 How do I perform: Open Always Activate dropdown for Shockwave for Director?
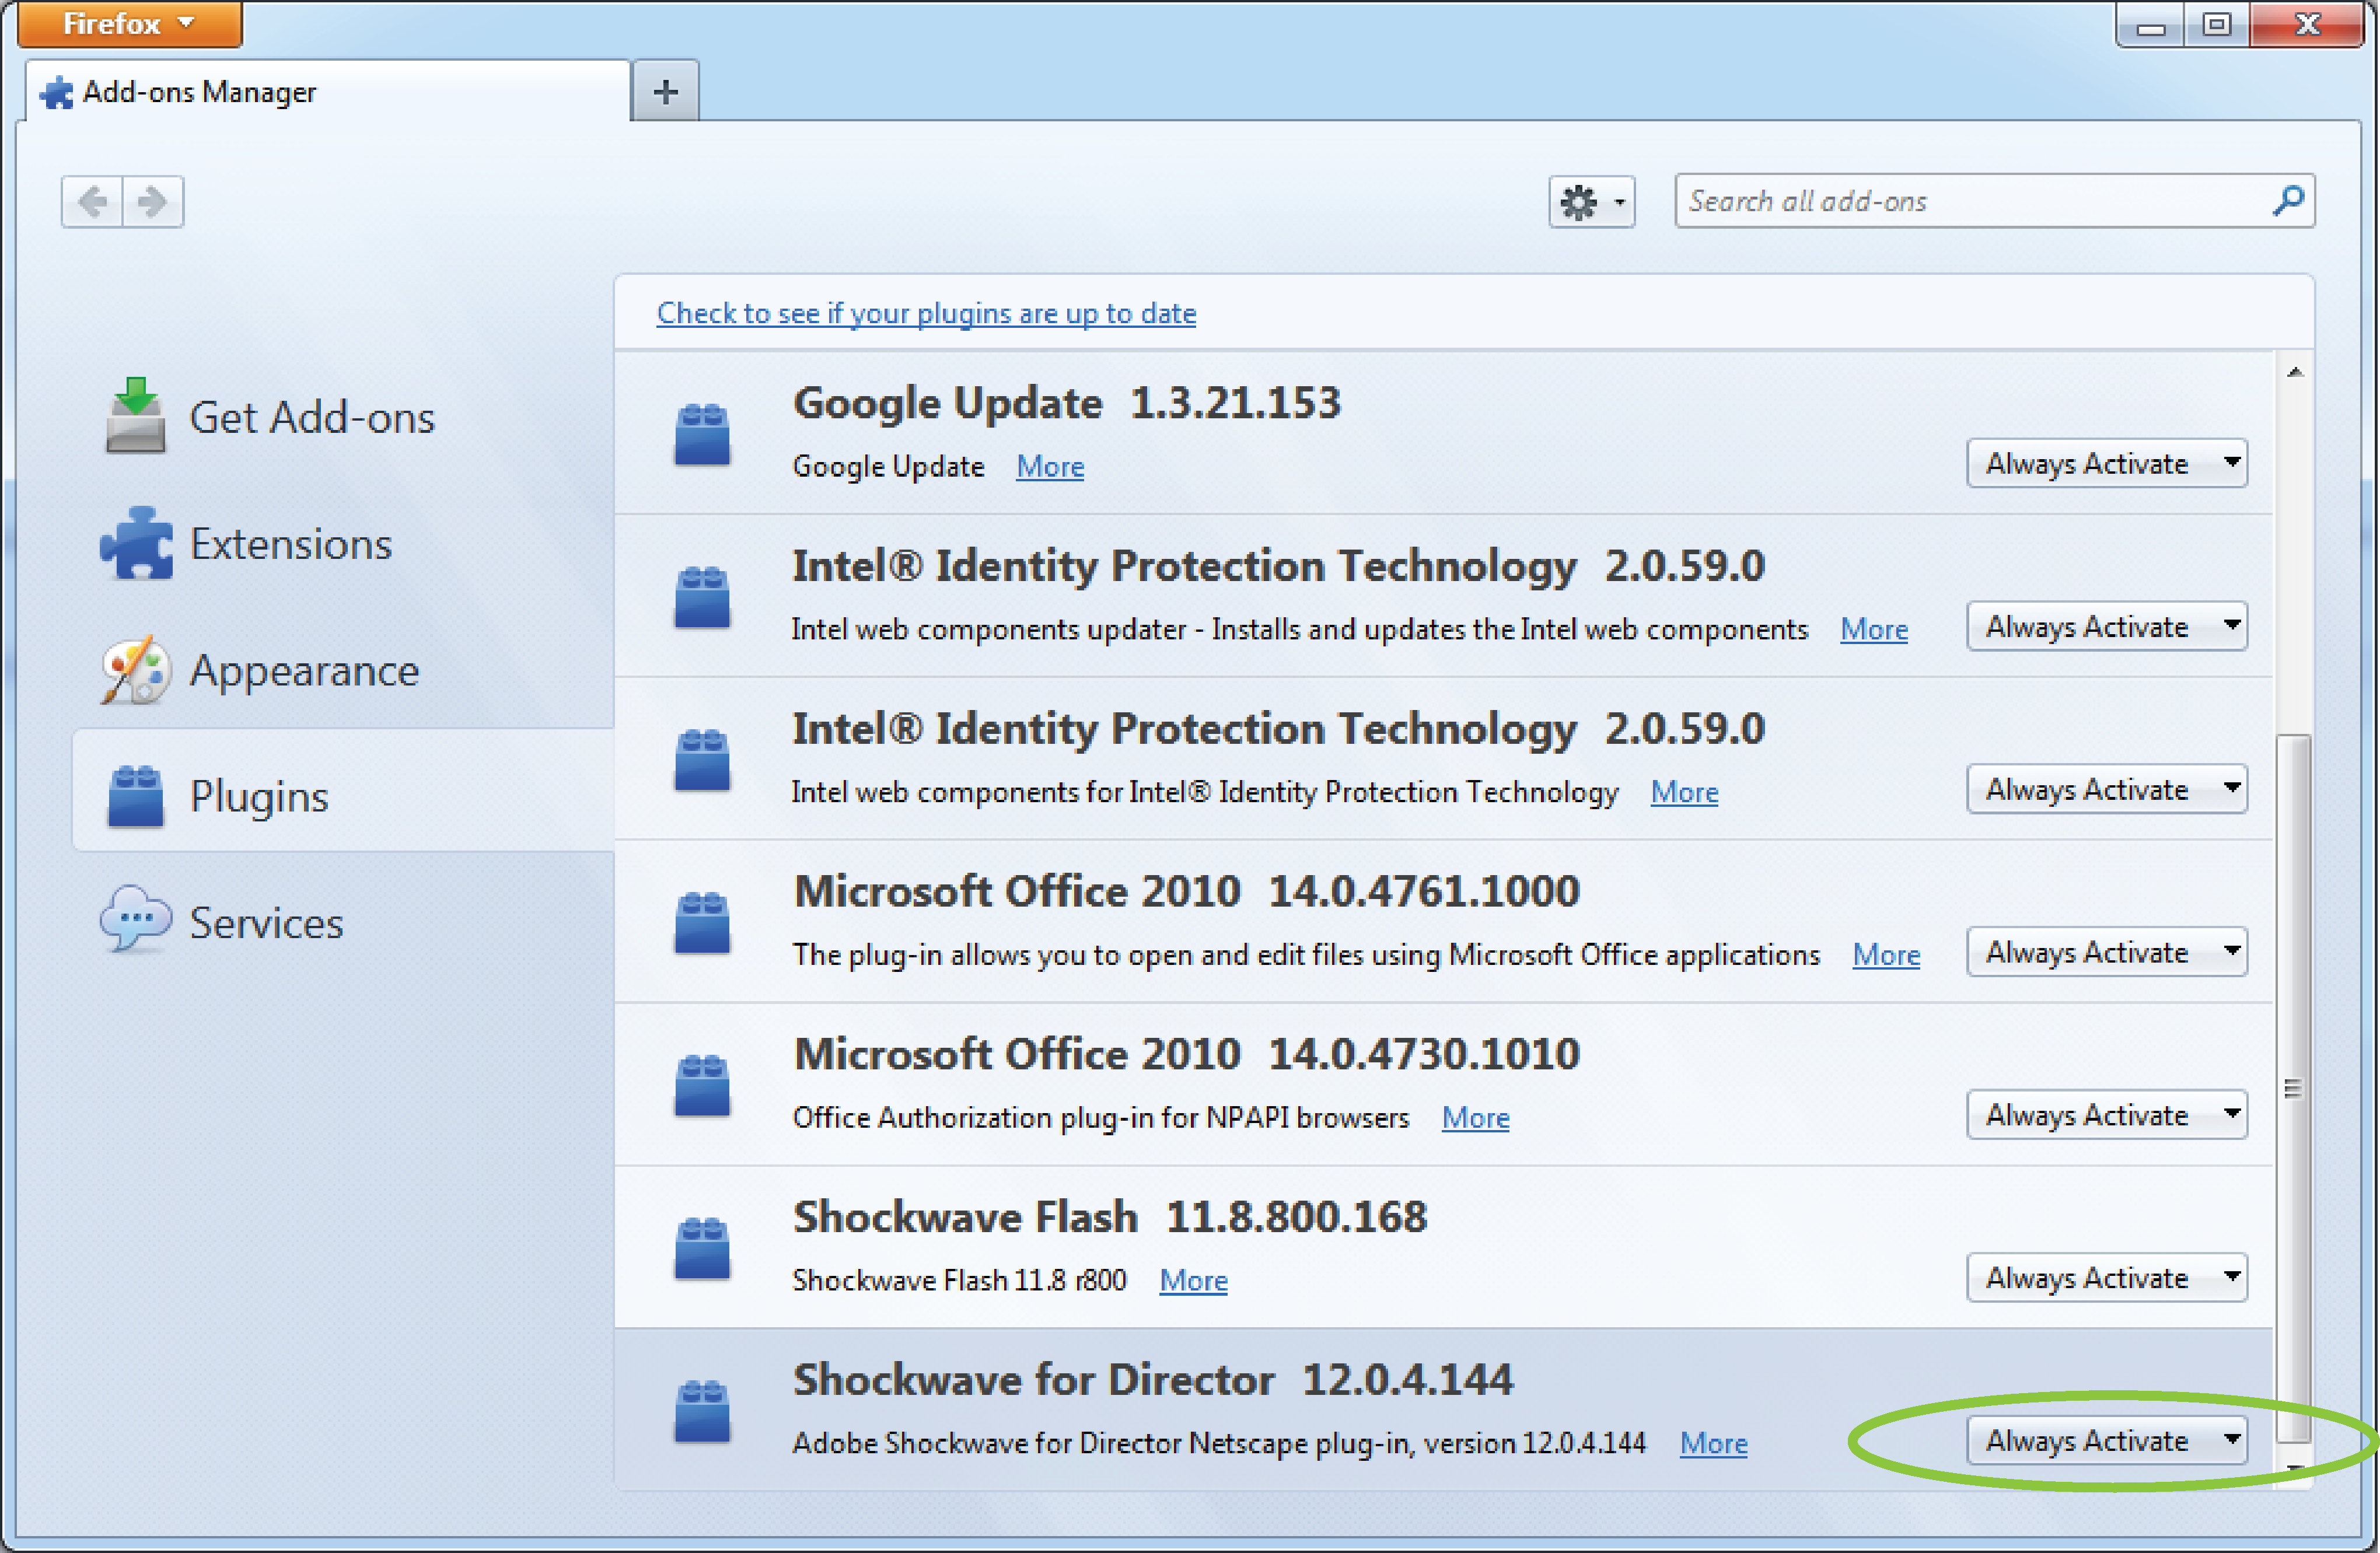(x=2107, y=1441)
